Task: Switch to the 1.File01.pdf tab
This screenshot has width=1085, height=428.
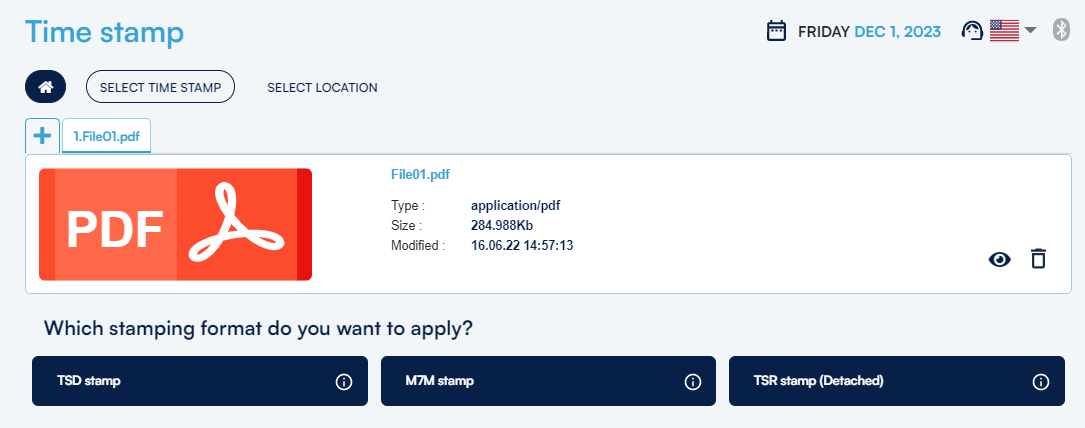Action: [106, 137]
